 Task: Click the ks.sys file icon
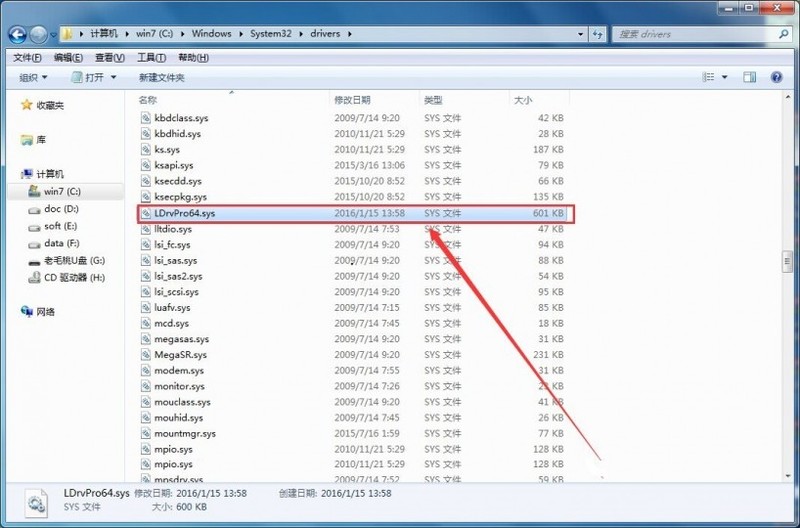[146, 149]
